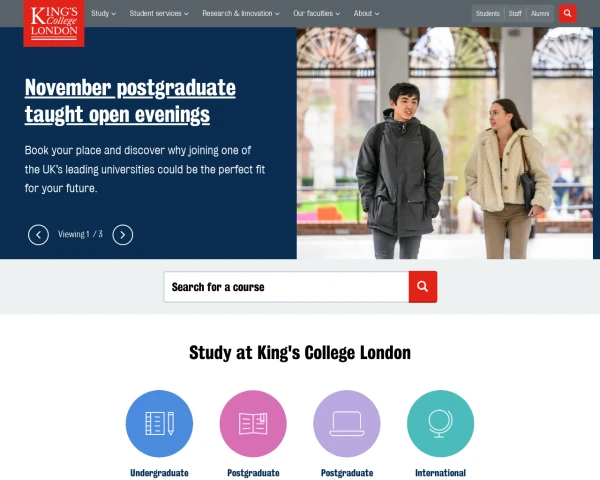Go to the Students portal link
The width and height of the screenshot is (600, 480).
(x=488, y=14)
